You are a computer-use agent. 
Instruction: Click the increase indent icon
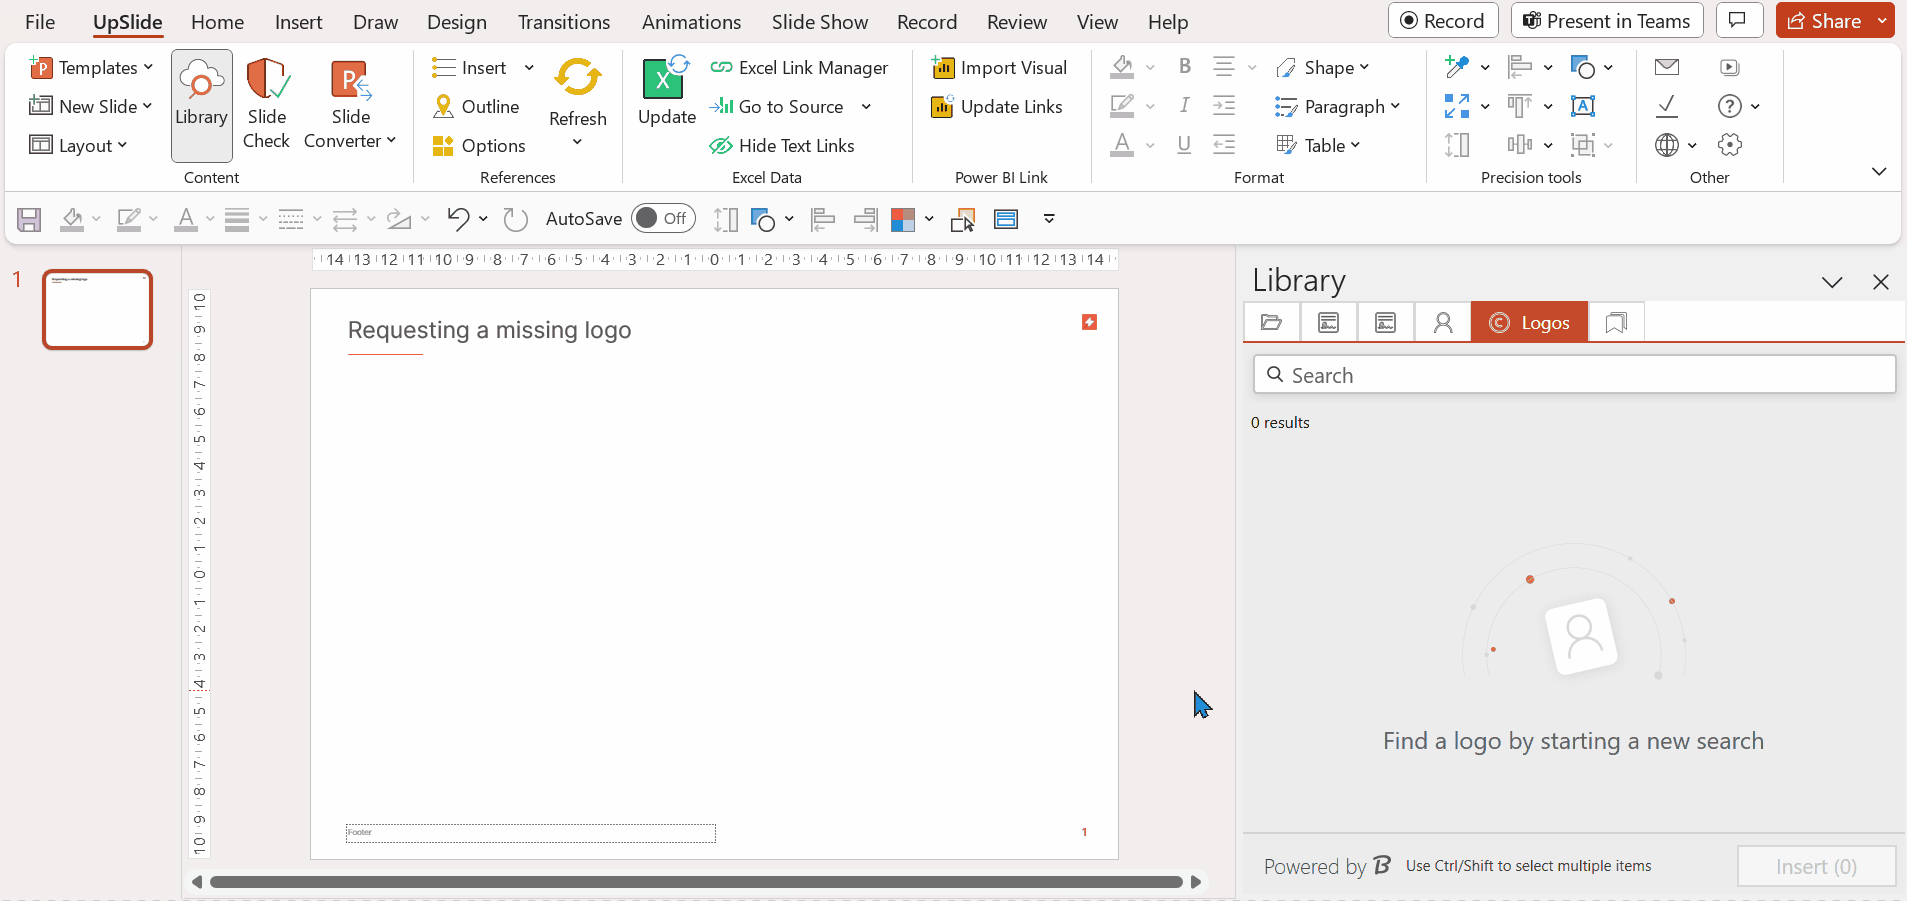coord(1224,106)
